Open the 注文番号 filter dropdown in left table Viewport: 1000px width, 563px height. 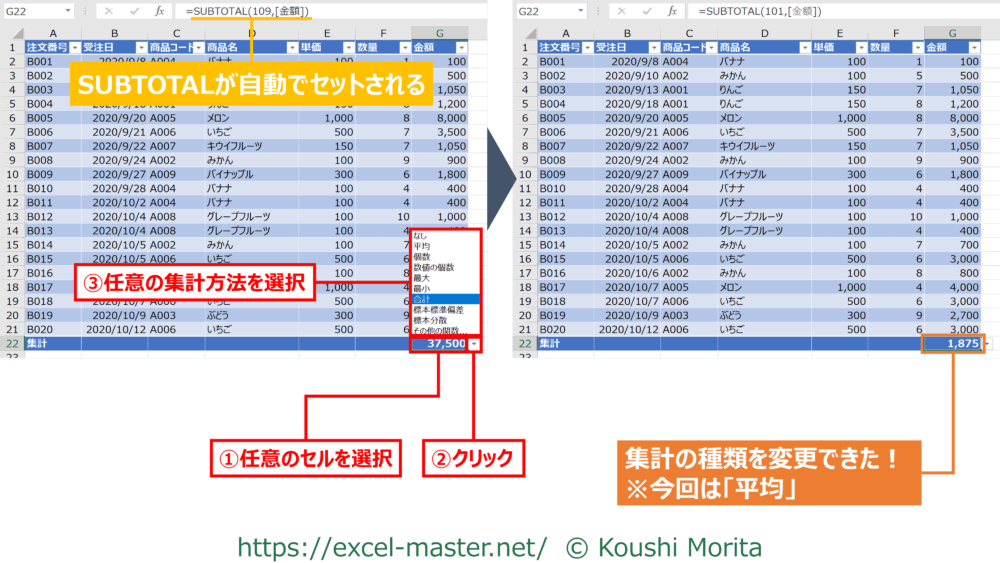tap(73, 48)
